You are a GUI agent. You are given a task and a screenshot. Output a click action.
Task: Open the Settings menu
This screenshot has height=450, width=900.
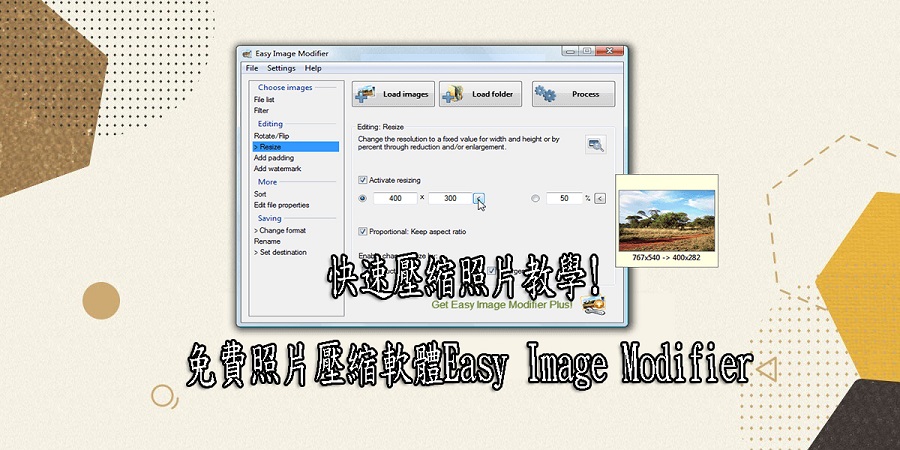coord(281,68)
